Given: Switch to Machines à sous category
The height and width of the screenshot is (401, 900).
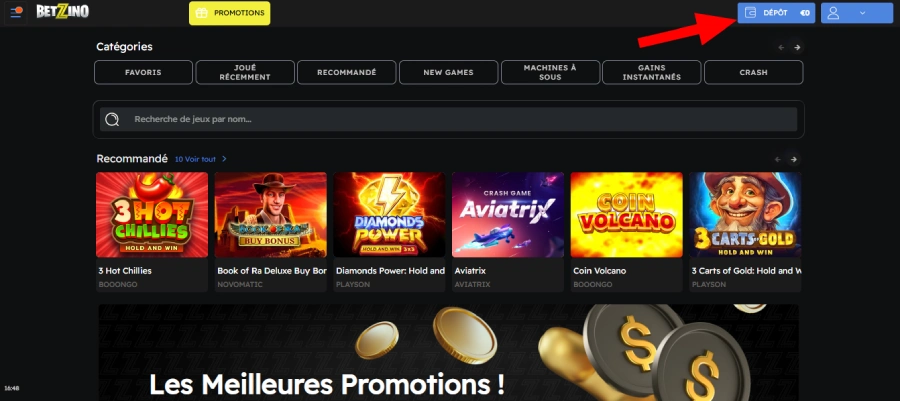Looking at the screenshot, I should [x=550, y=72].
